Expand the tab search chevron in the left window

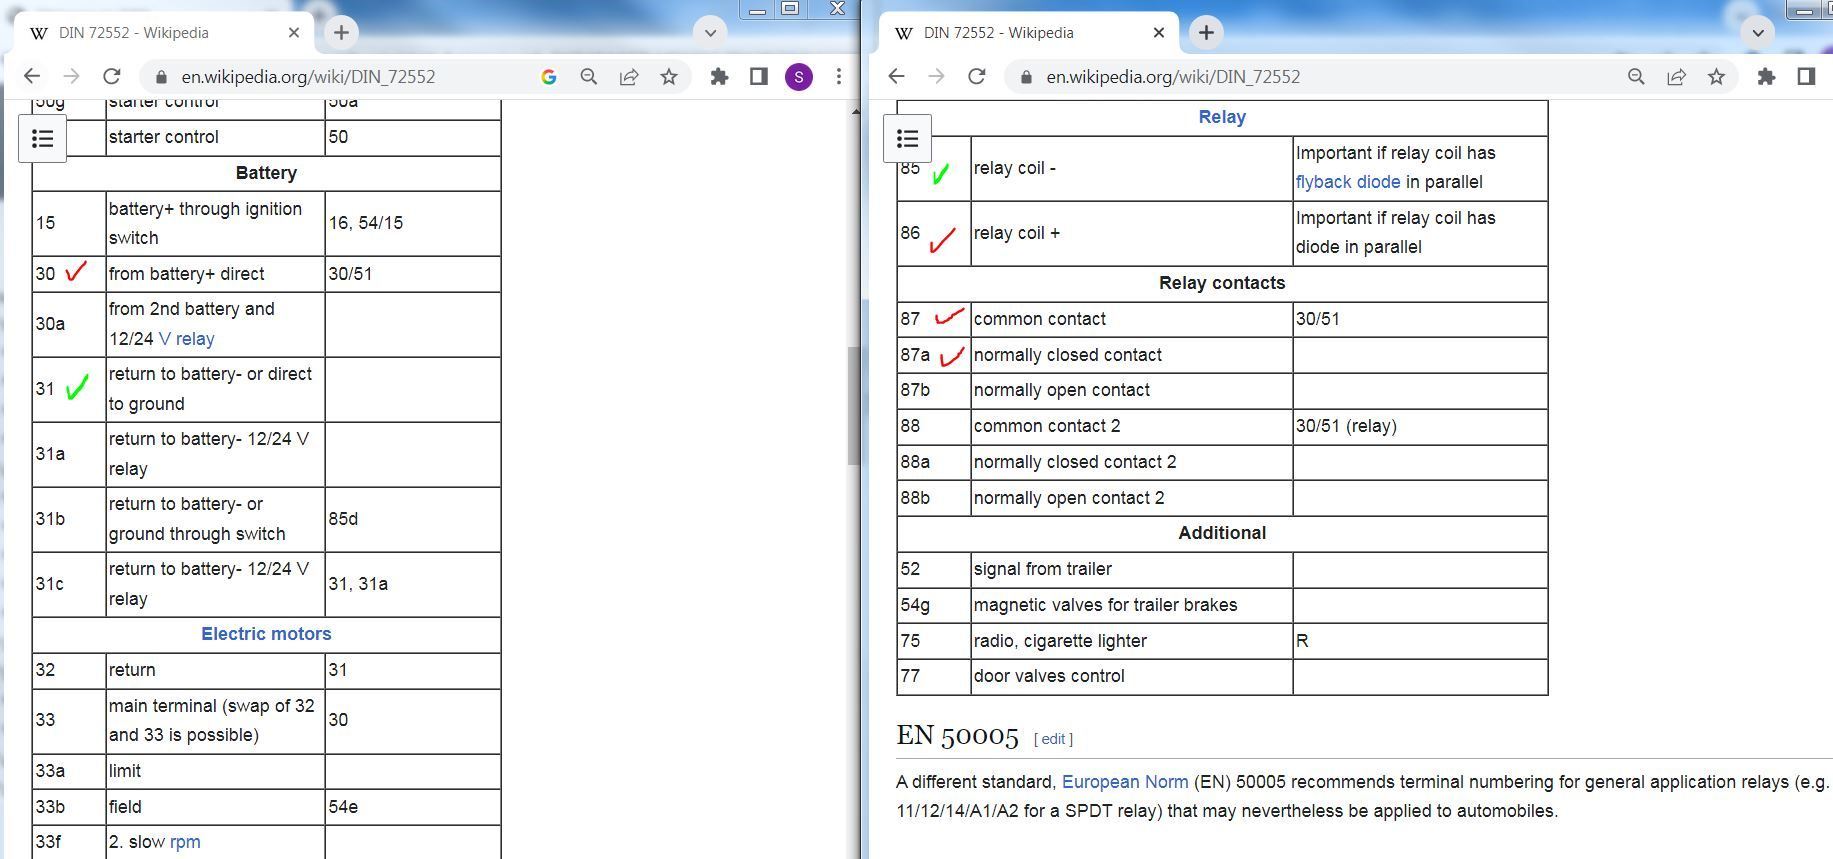tap(710, 32)
